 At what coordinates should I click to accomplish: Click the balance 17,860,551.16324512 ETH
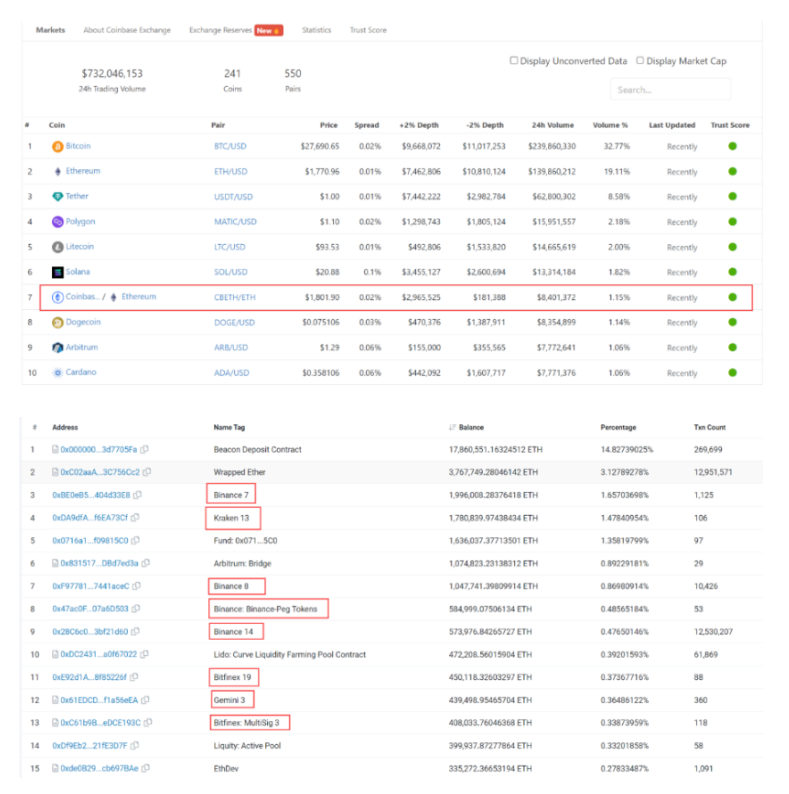[496, 449]
